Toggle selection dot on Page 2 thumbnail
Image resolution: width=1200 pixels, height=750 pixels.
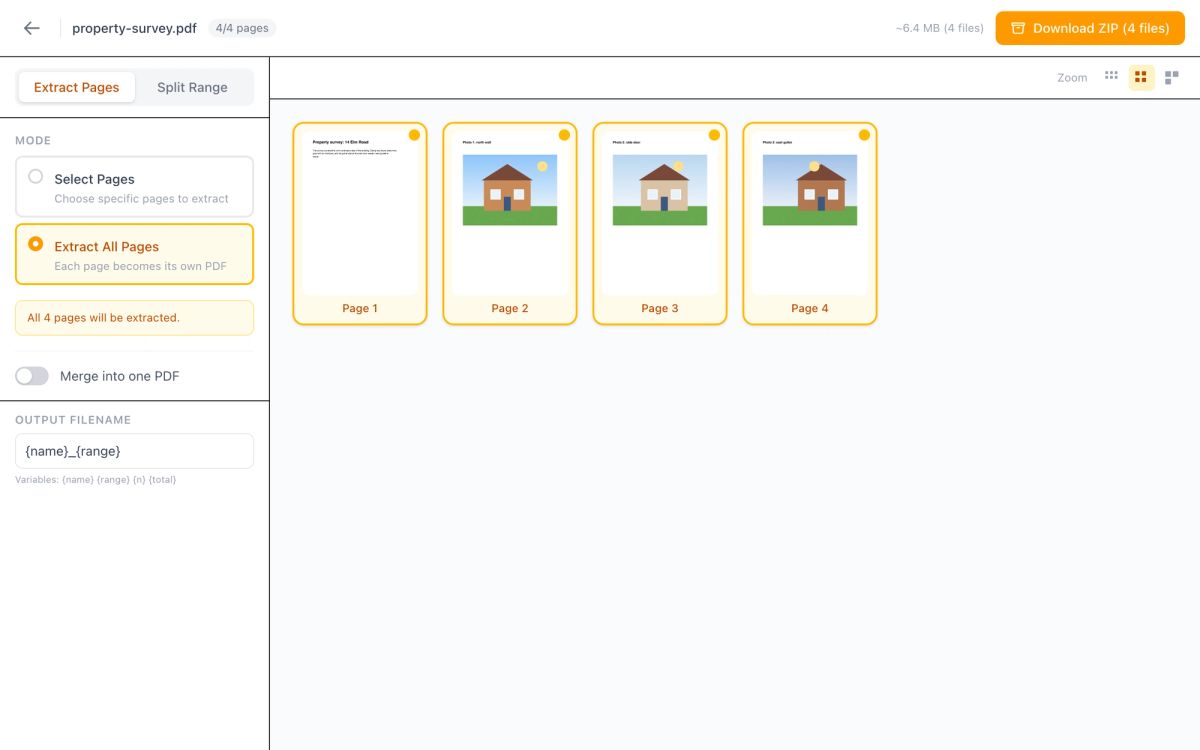pos(564,135)
